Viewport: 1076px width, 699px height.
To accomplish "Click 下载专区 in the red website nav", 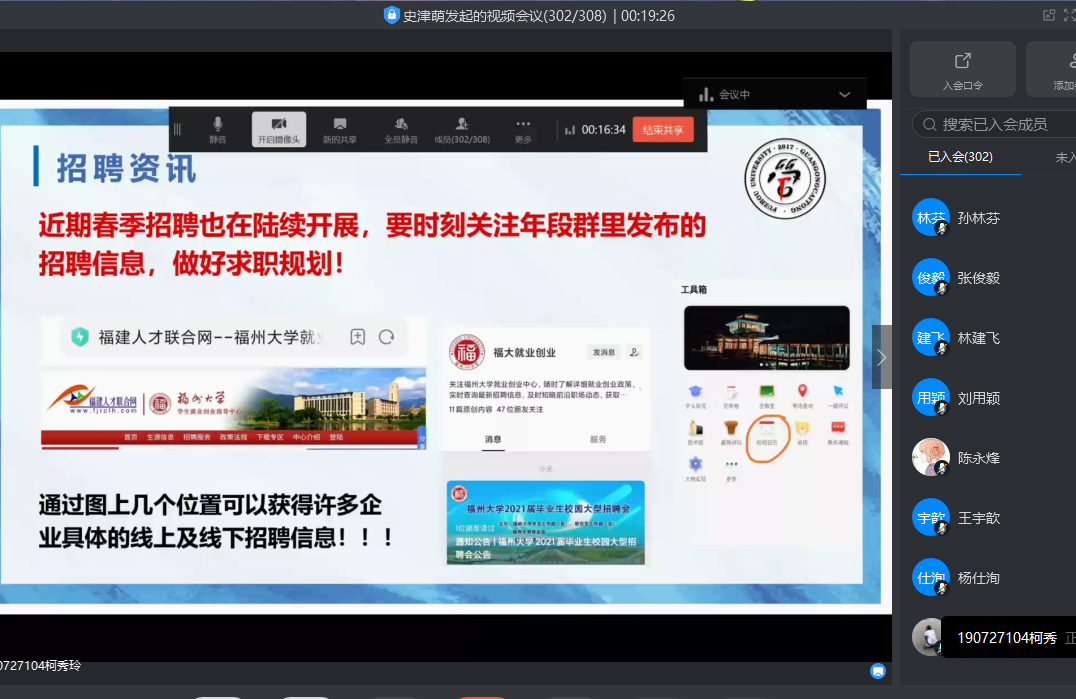I will click(270, 437).
